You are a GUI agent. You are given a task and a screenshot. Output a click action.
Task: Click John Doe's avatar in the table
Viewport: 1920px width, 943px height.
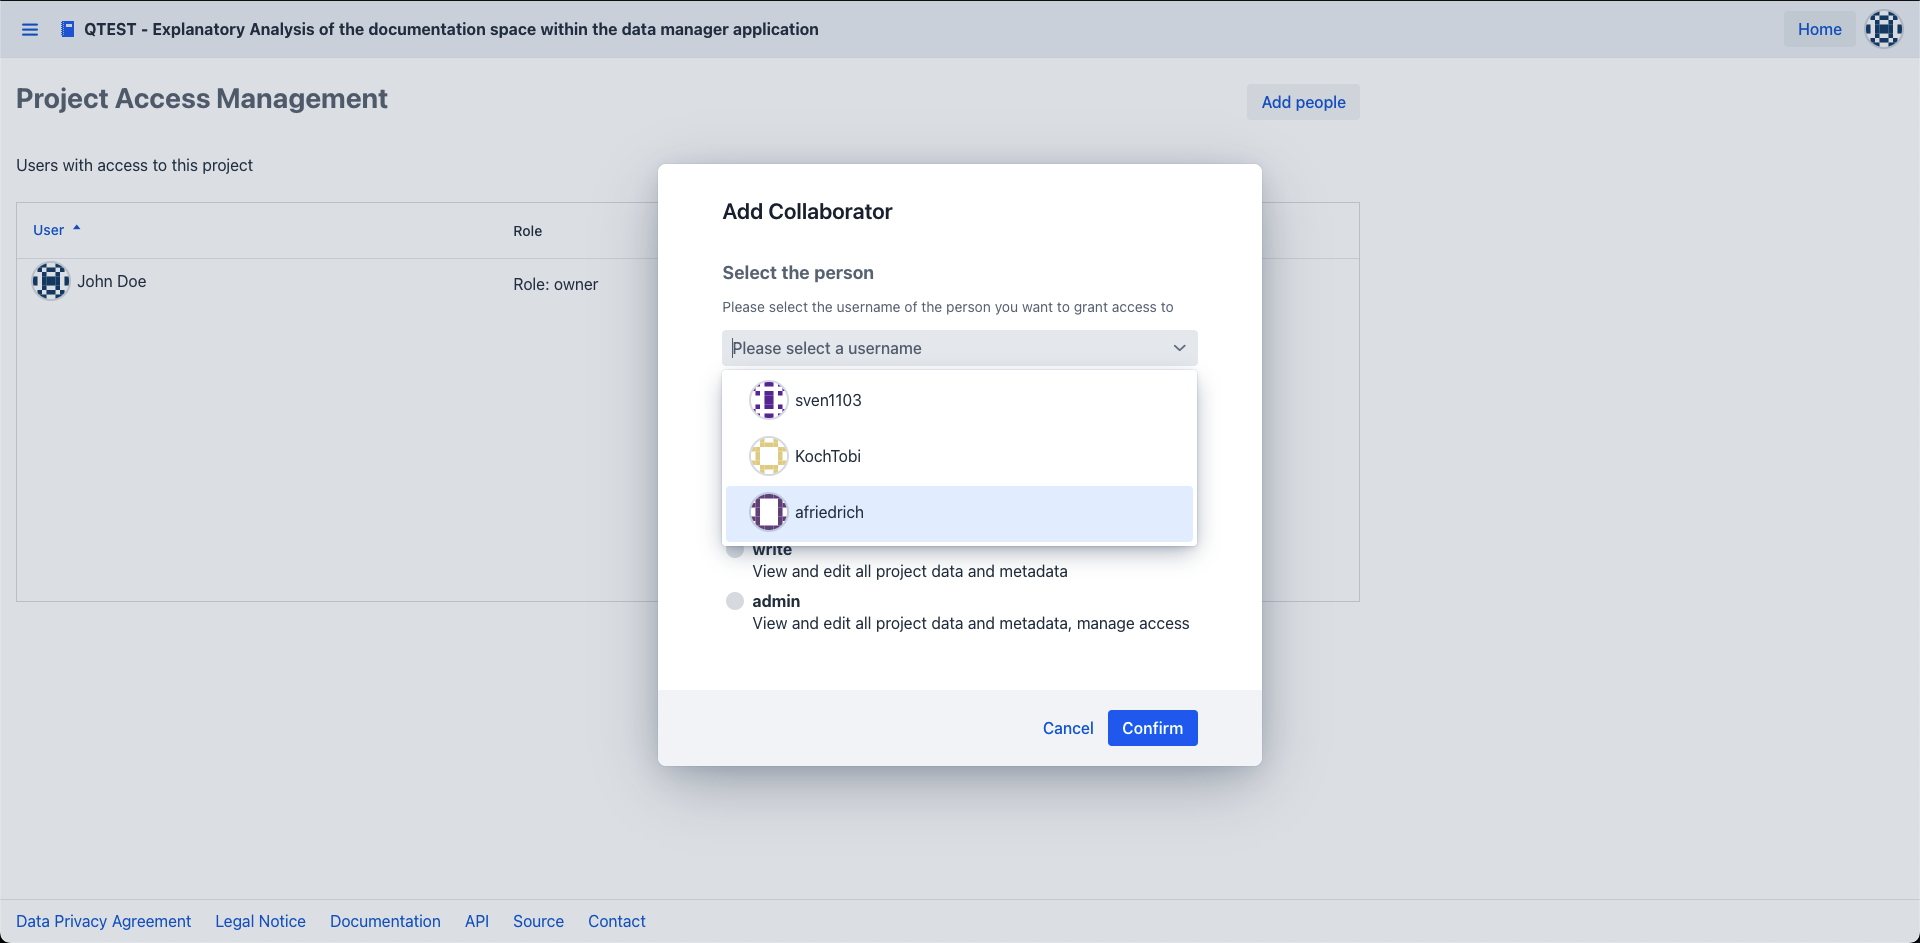pyautogui.click(x=51, y=282)
